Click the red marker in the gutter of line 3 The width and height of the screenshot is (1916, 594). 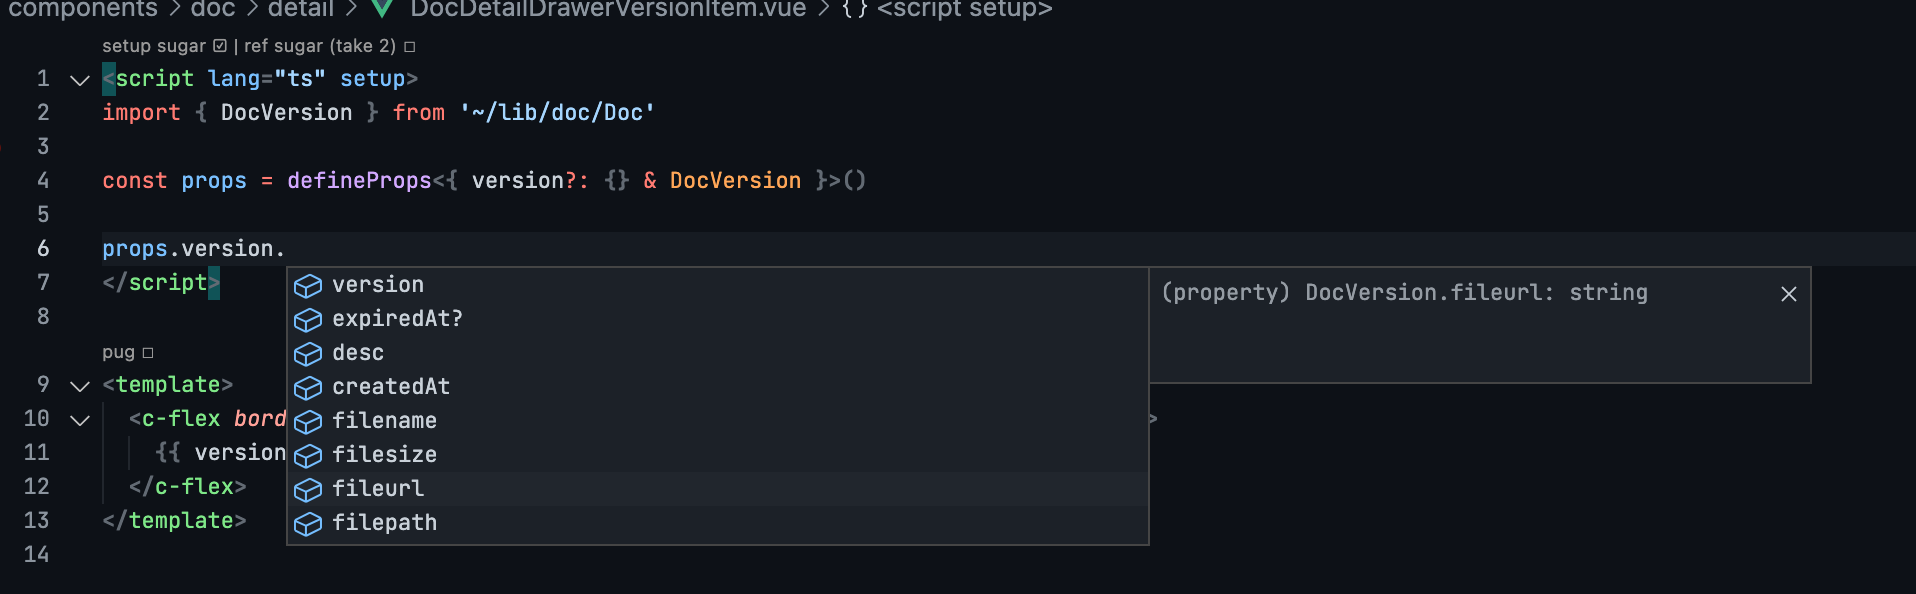[4, 146]
